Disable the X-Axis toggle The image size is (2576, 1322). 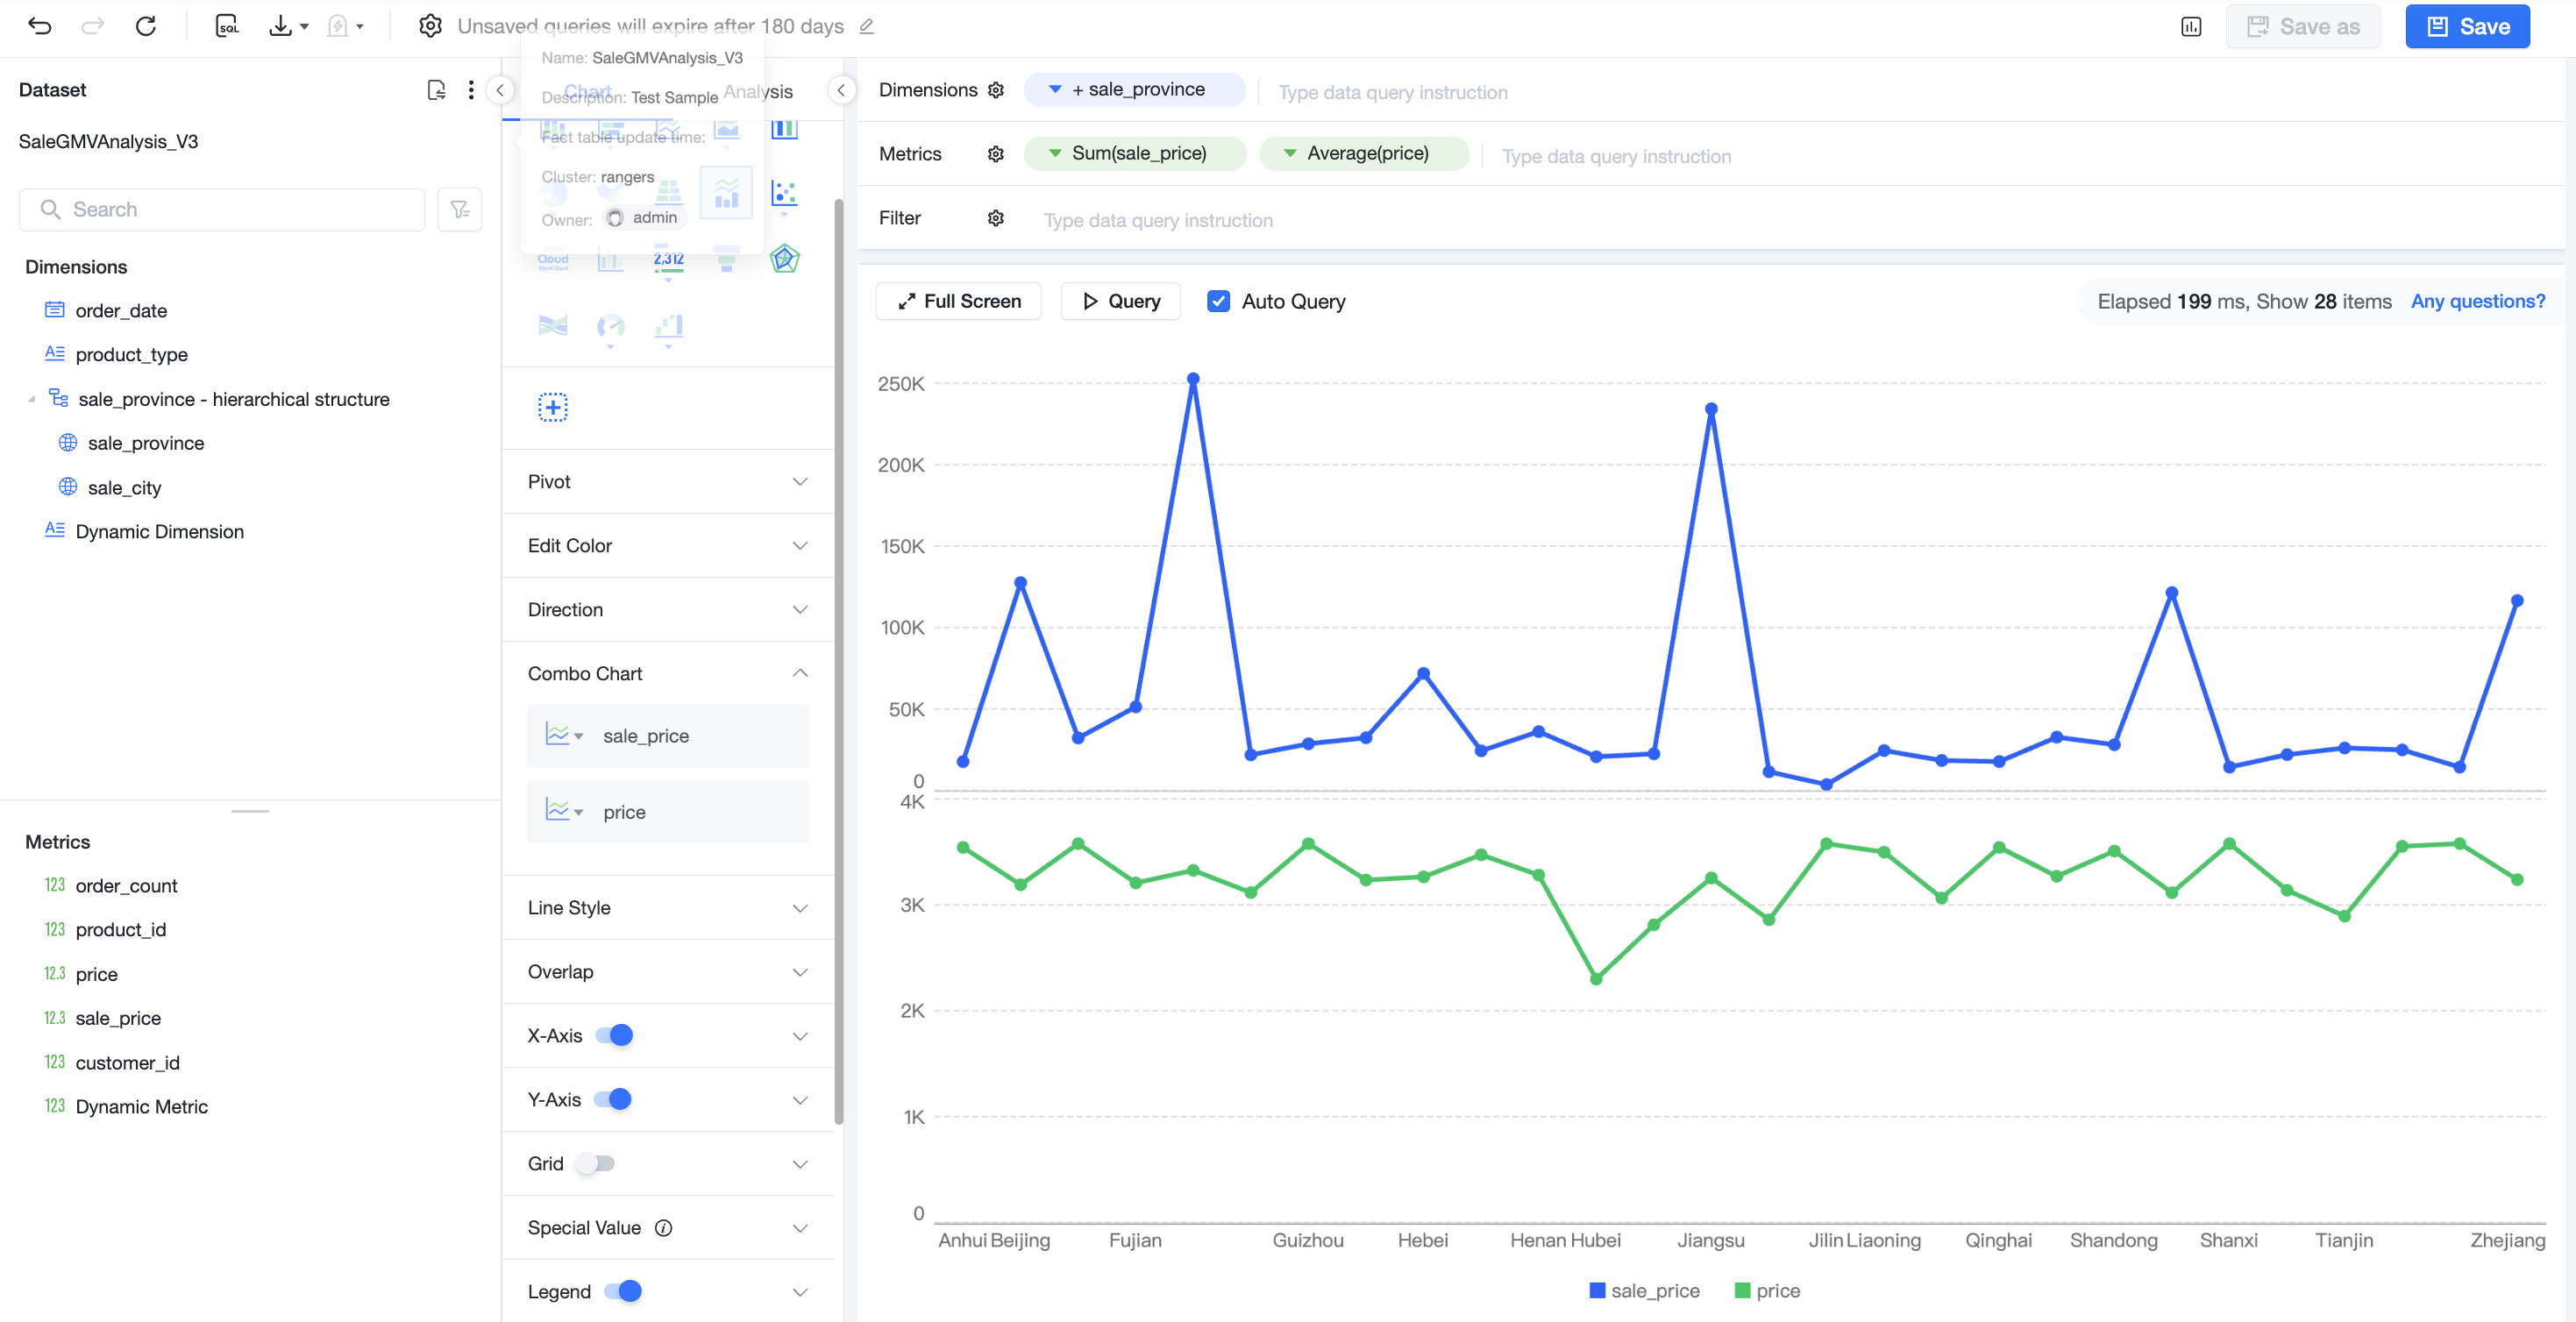(x=614, y=1035)
